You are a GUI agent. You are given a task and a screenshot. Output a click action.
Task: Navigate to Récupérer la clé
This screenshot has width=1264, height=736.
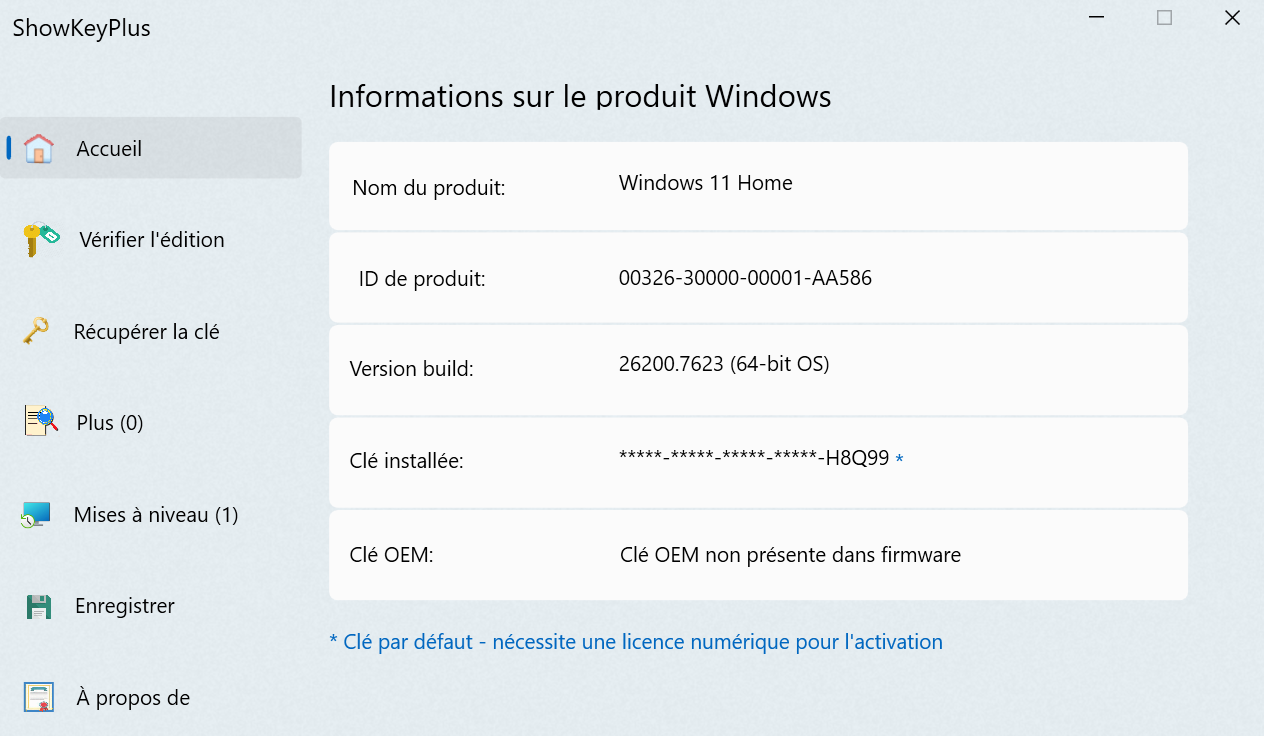pyautogui.click(x=148, y=331)
